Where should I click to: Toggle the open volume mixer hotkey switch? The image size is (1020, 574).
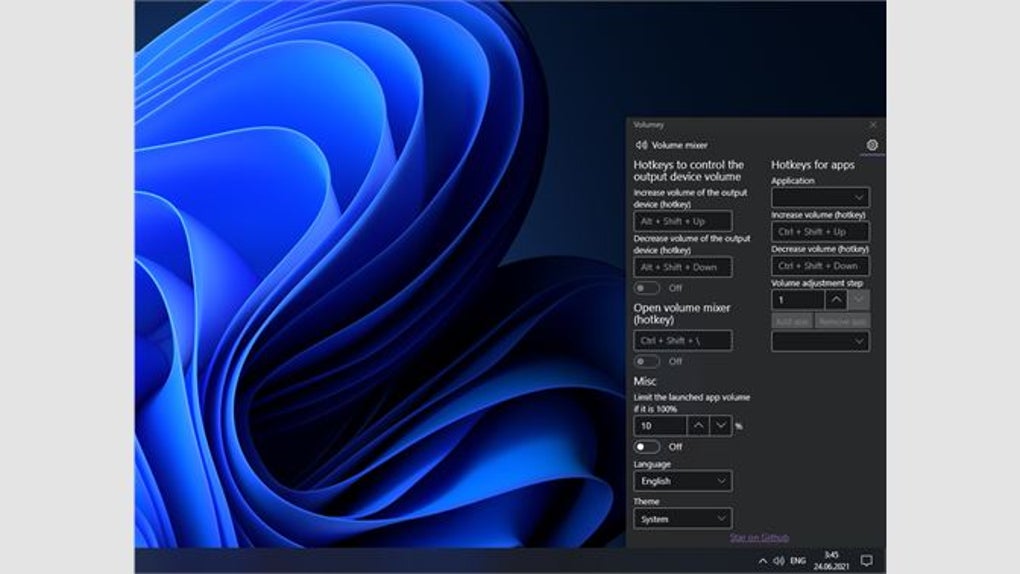pos(647,361)
